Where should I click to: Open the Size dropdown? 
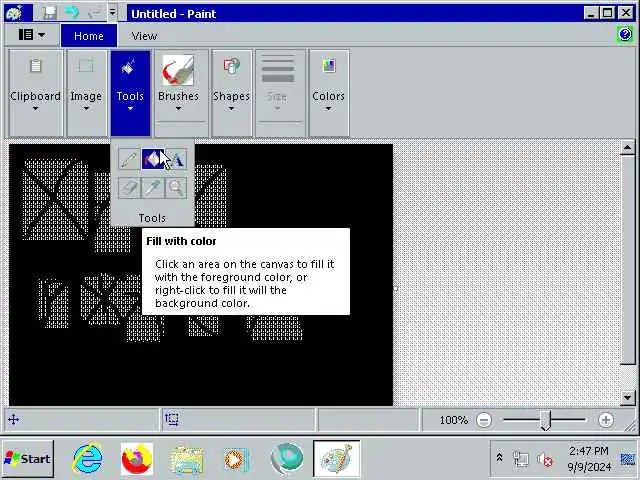coord(277,93)
